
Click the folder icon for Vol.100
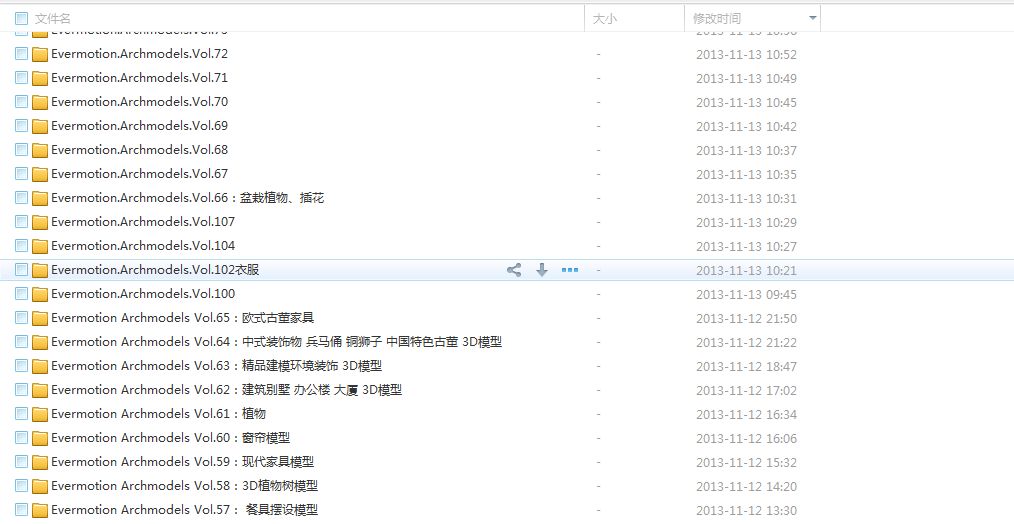40,294
